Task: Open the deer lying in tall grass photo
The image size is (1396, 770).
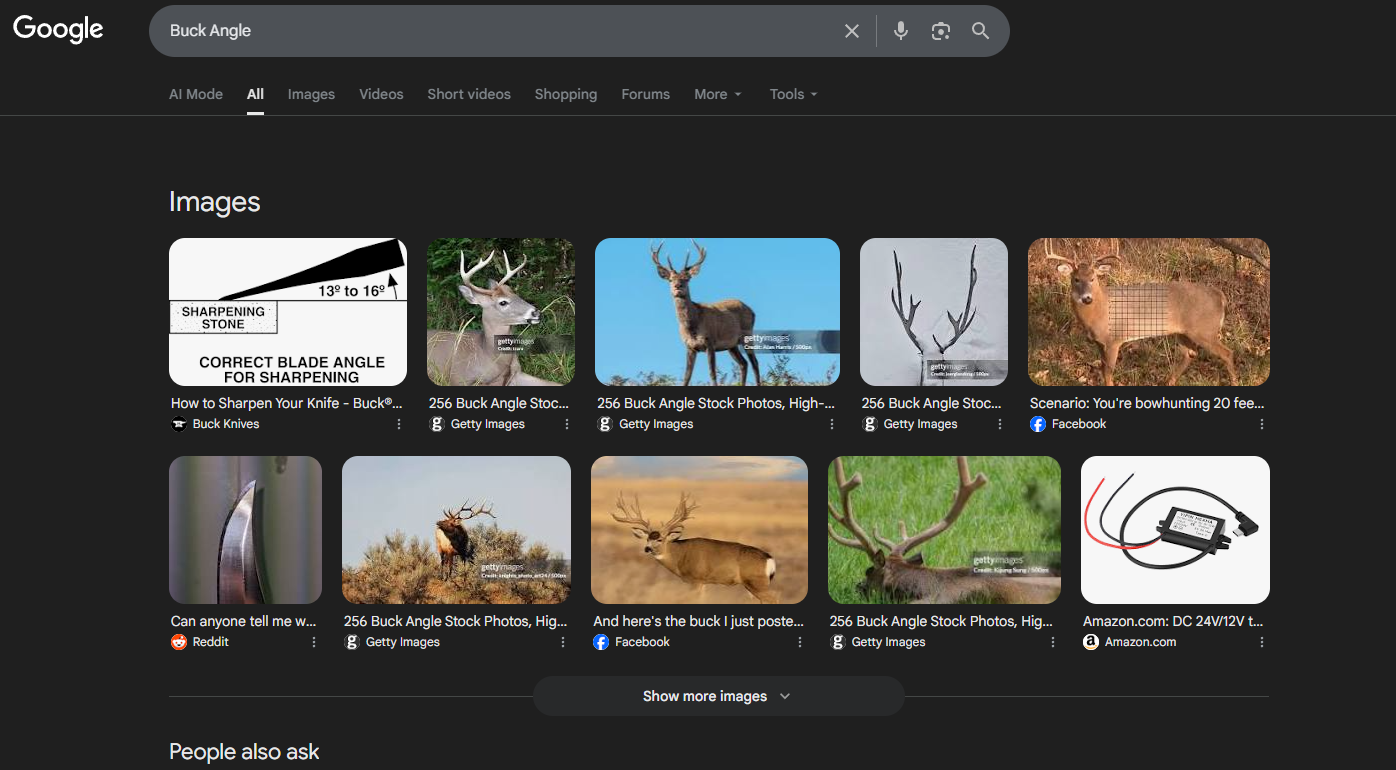Action: click(501, 312)
